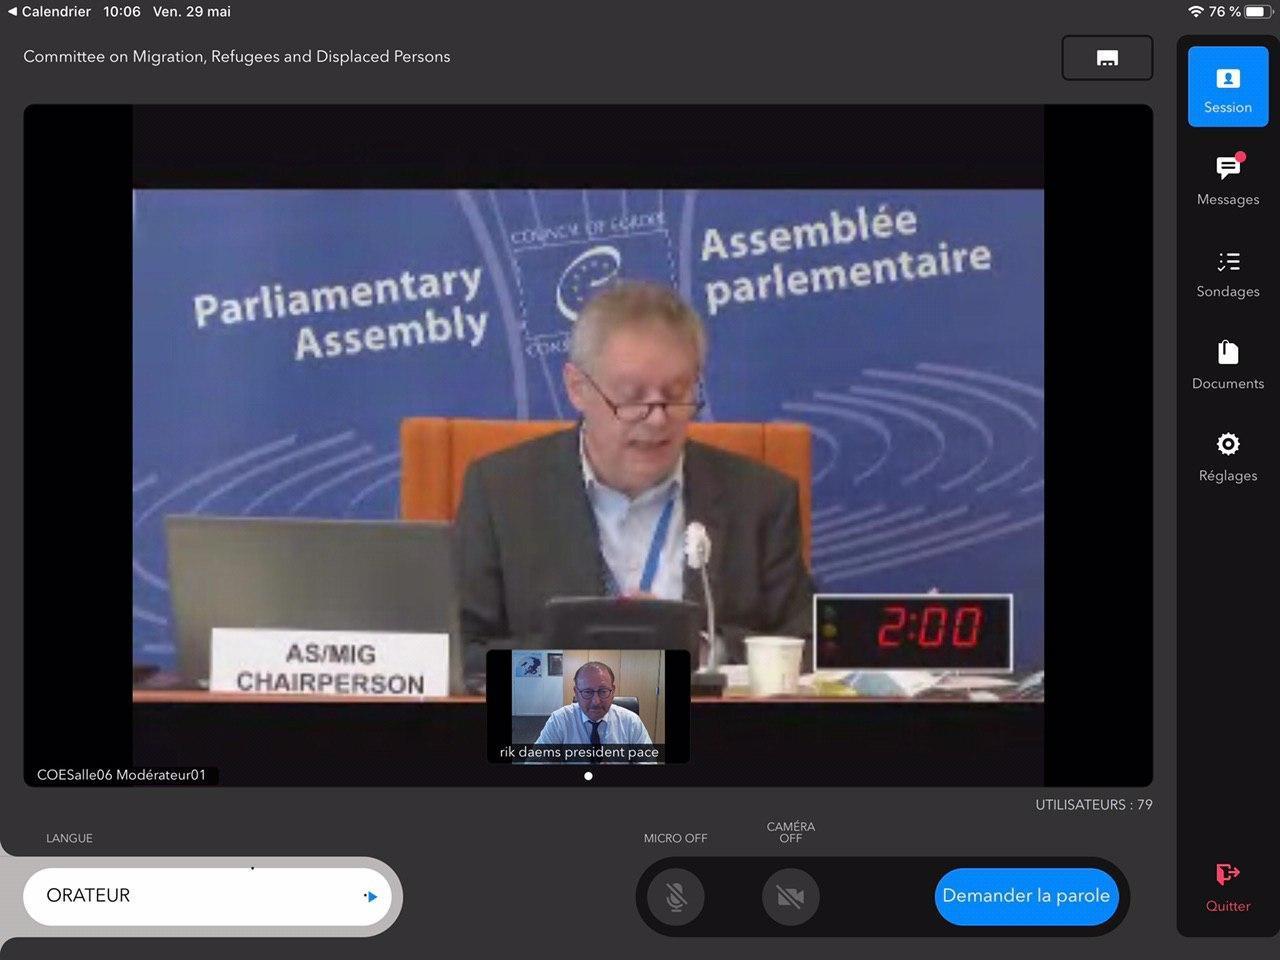Screen dimensions: 1280x960
Task: Click Quitter to leave the session
Action: pos(1227,888)
